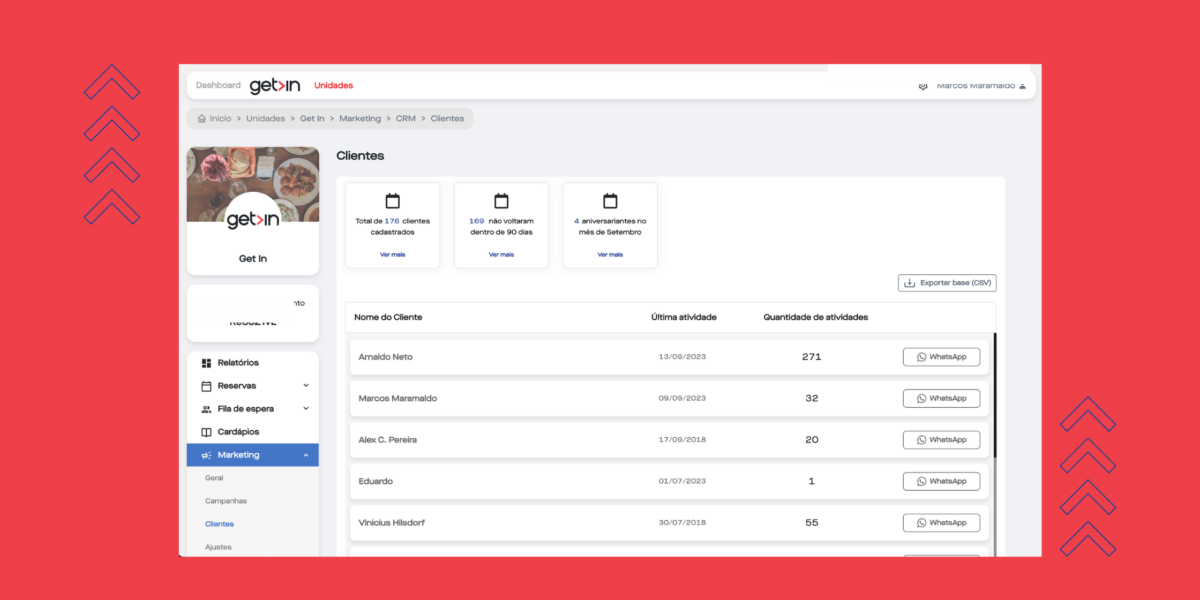Expand the Reservas submenu chevron
This screenshot has height=600, width=1200.
pos(306,386)
